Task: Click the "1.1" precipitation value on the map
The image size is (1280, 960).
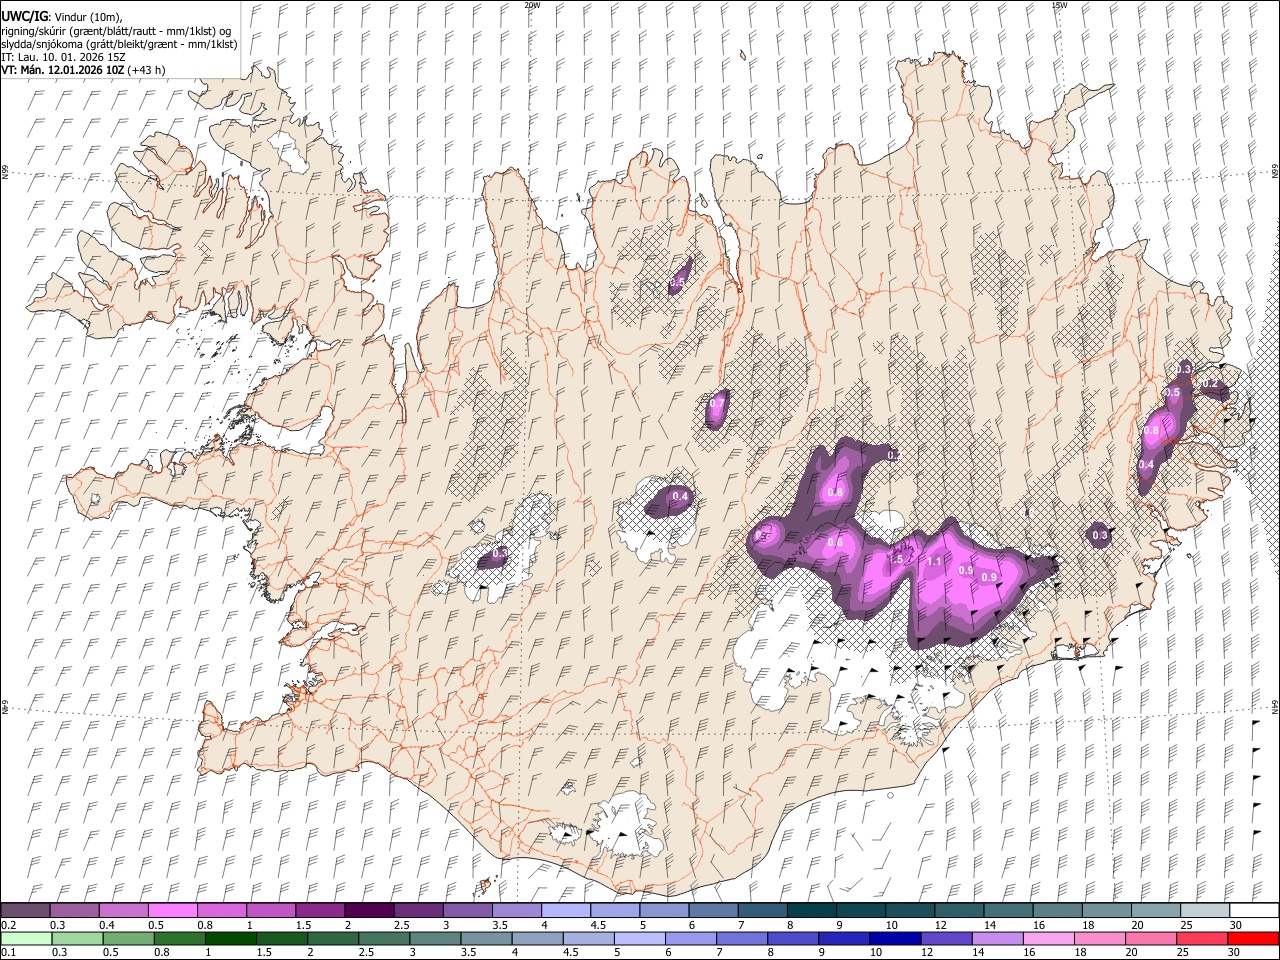Action: click(x=934, y=562)
